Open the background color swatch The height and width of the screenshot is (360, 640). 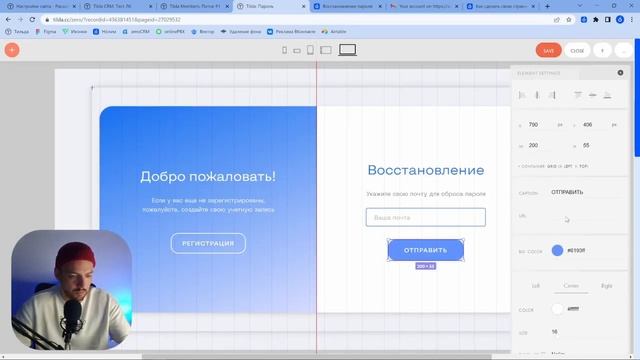click(557, 251)
